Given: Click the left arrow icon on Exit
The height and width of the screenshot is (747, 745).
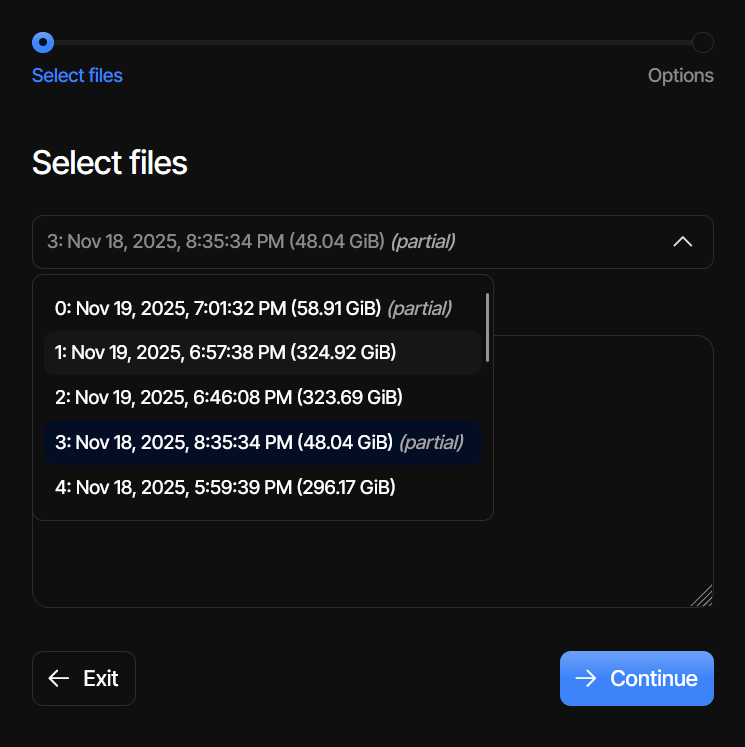Looking at the screenshot, I should [59, 679].
